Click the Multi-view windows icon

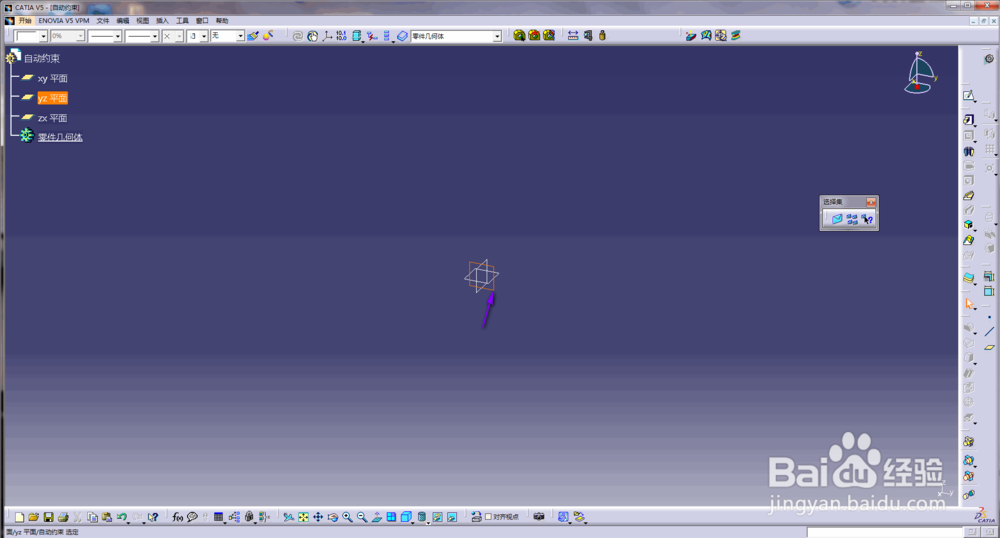392,517
